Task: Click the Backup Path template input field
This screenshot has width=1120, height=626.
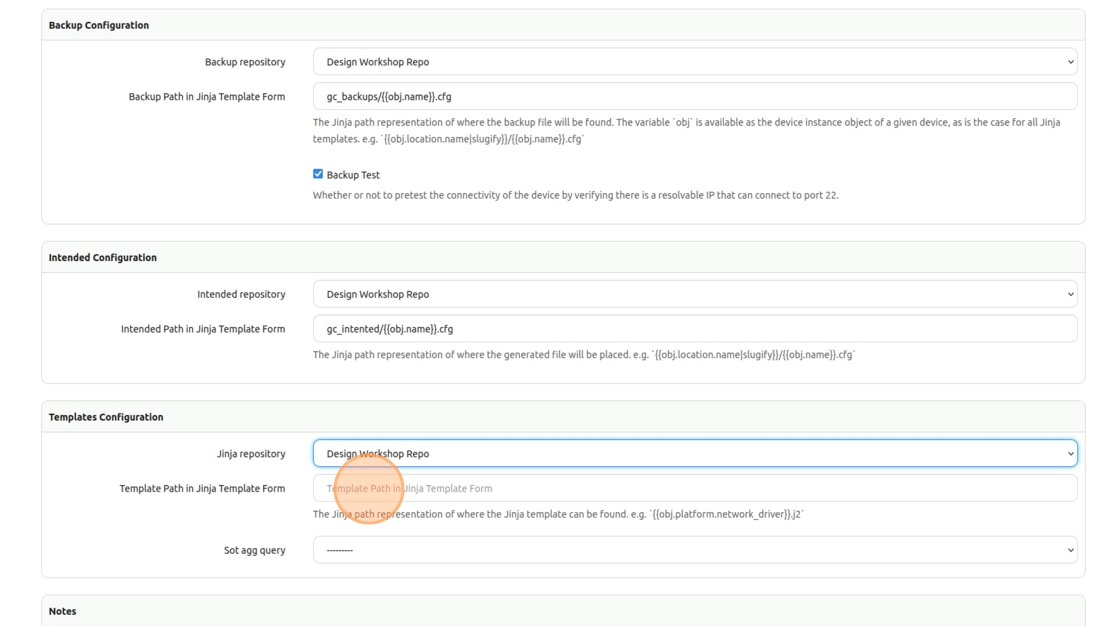Action: tap(694, 97)
